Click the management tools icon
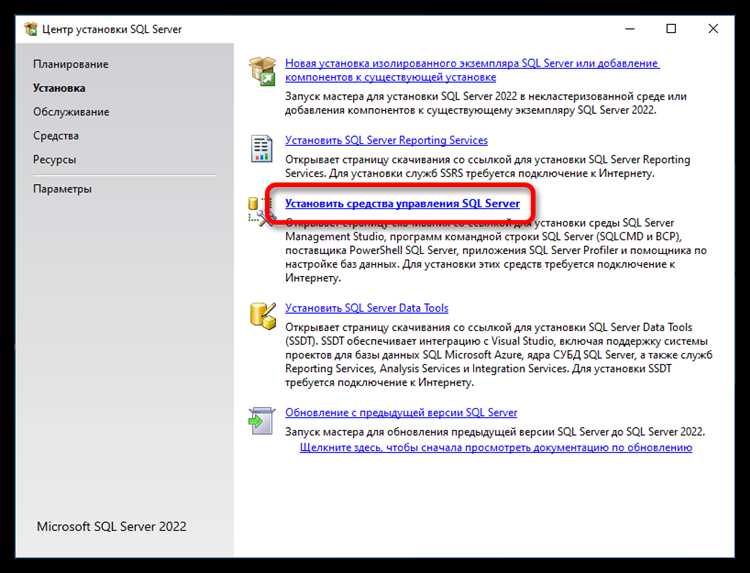750x573 pixels. 258,211
